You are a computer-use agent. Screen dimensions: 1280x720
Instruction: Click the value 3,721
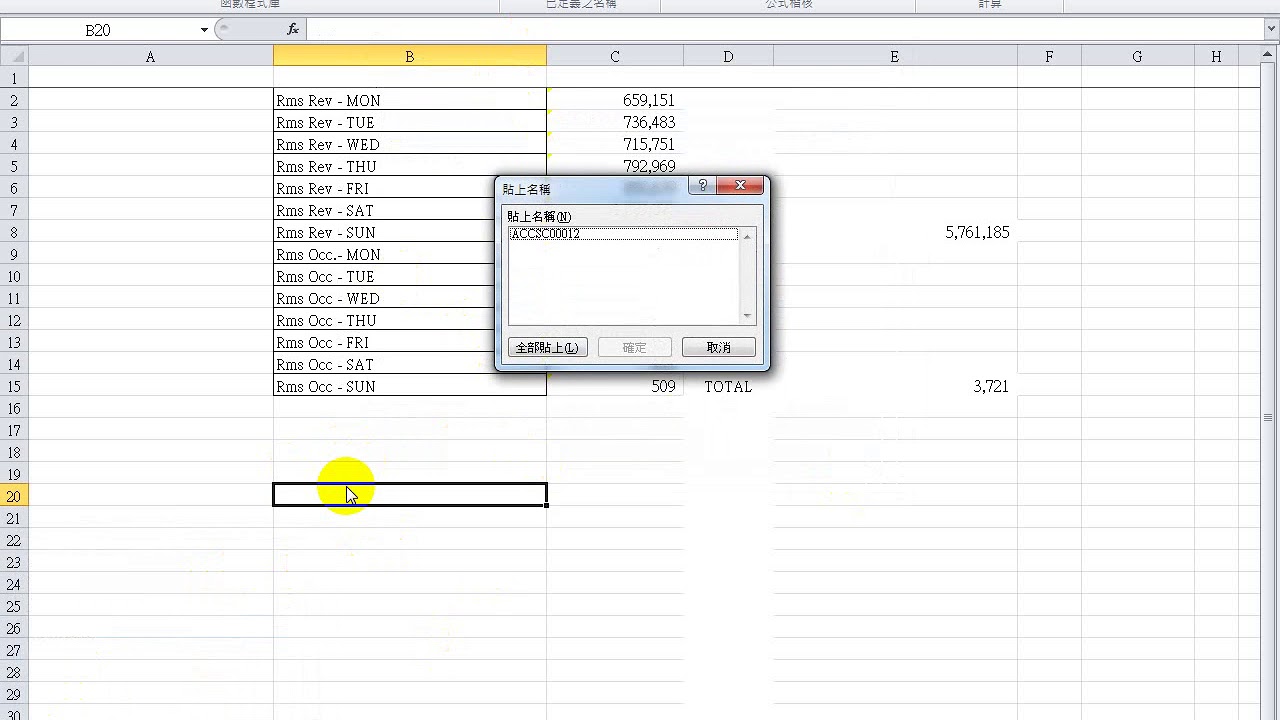tap(991, 386)
